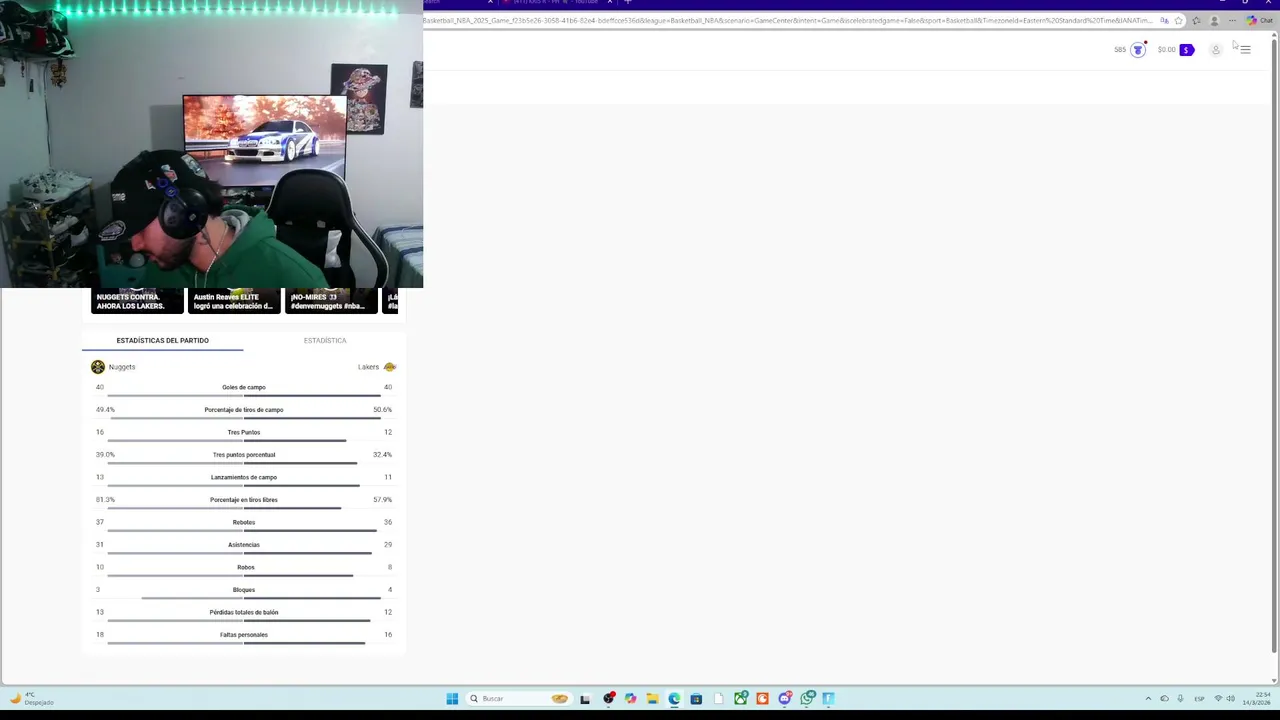Click the Pérdidas totales de balón label
1280x720 pixels.
(244, 612)
